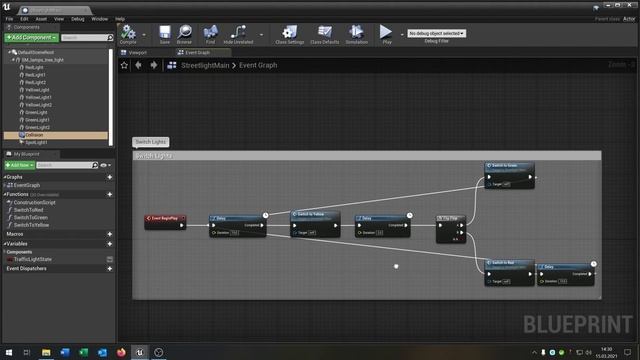Add event dispatcher with plus icon

(x=109, y=269)
